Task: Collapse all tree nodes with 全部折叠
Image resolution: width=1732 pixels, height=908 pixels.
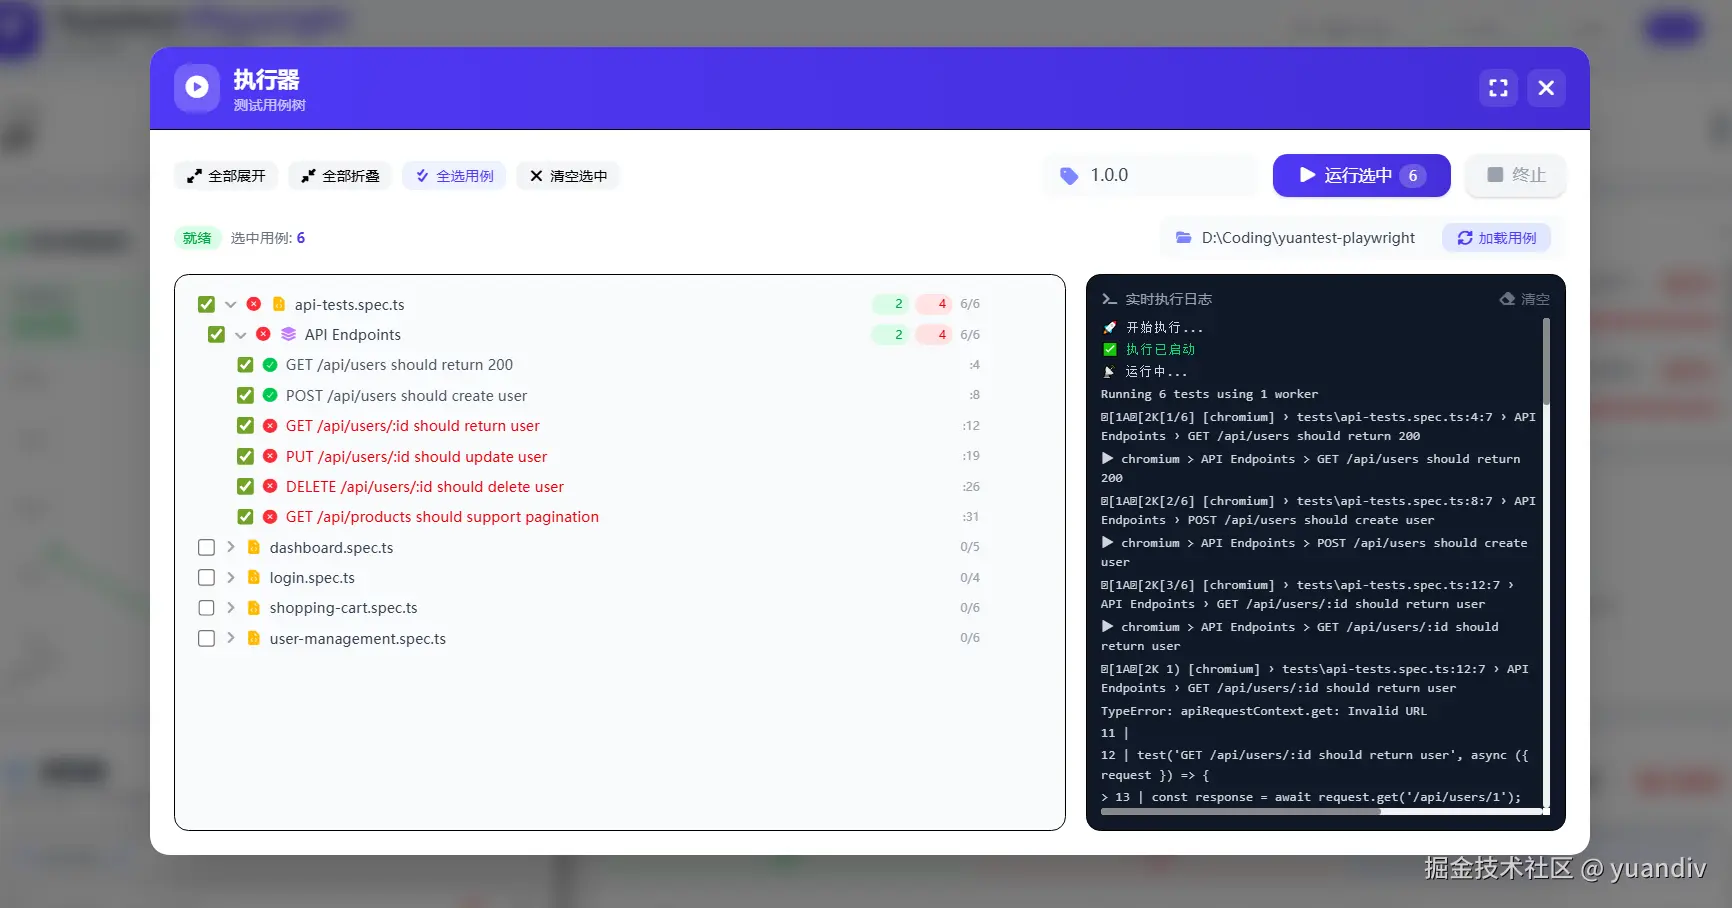Action: coord(340,176)
